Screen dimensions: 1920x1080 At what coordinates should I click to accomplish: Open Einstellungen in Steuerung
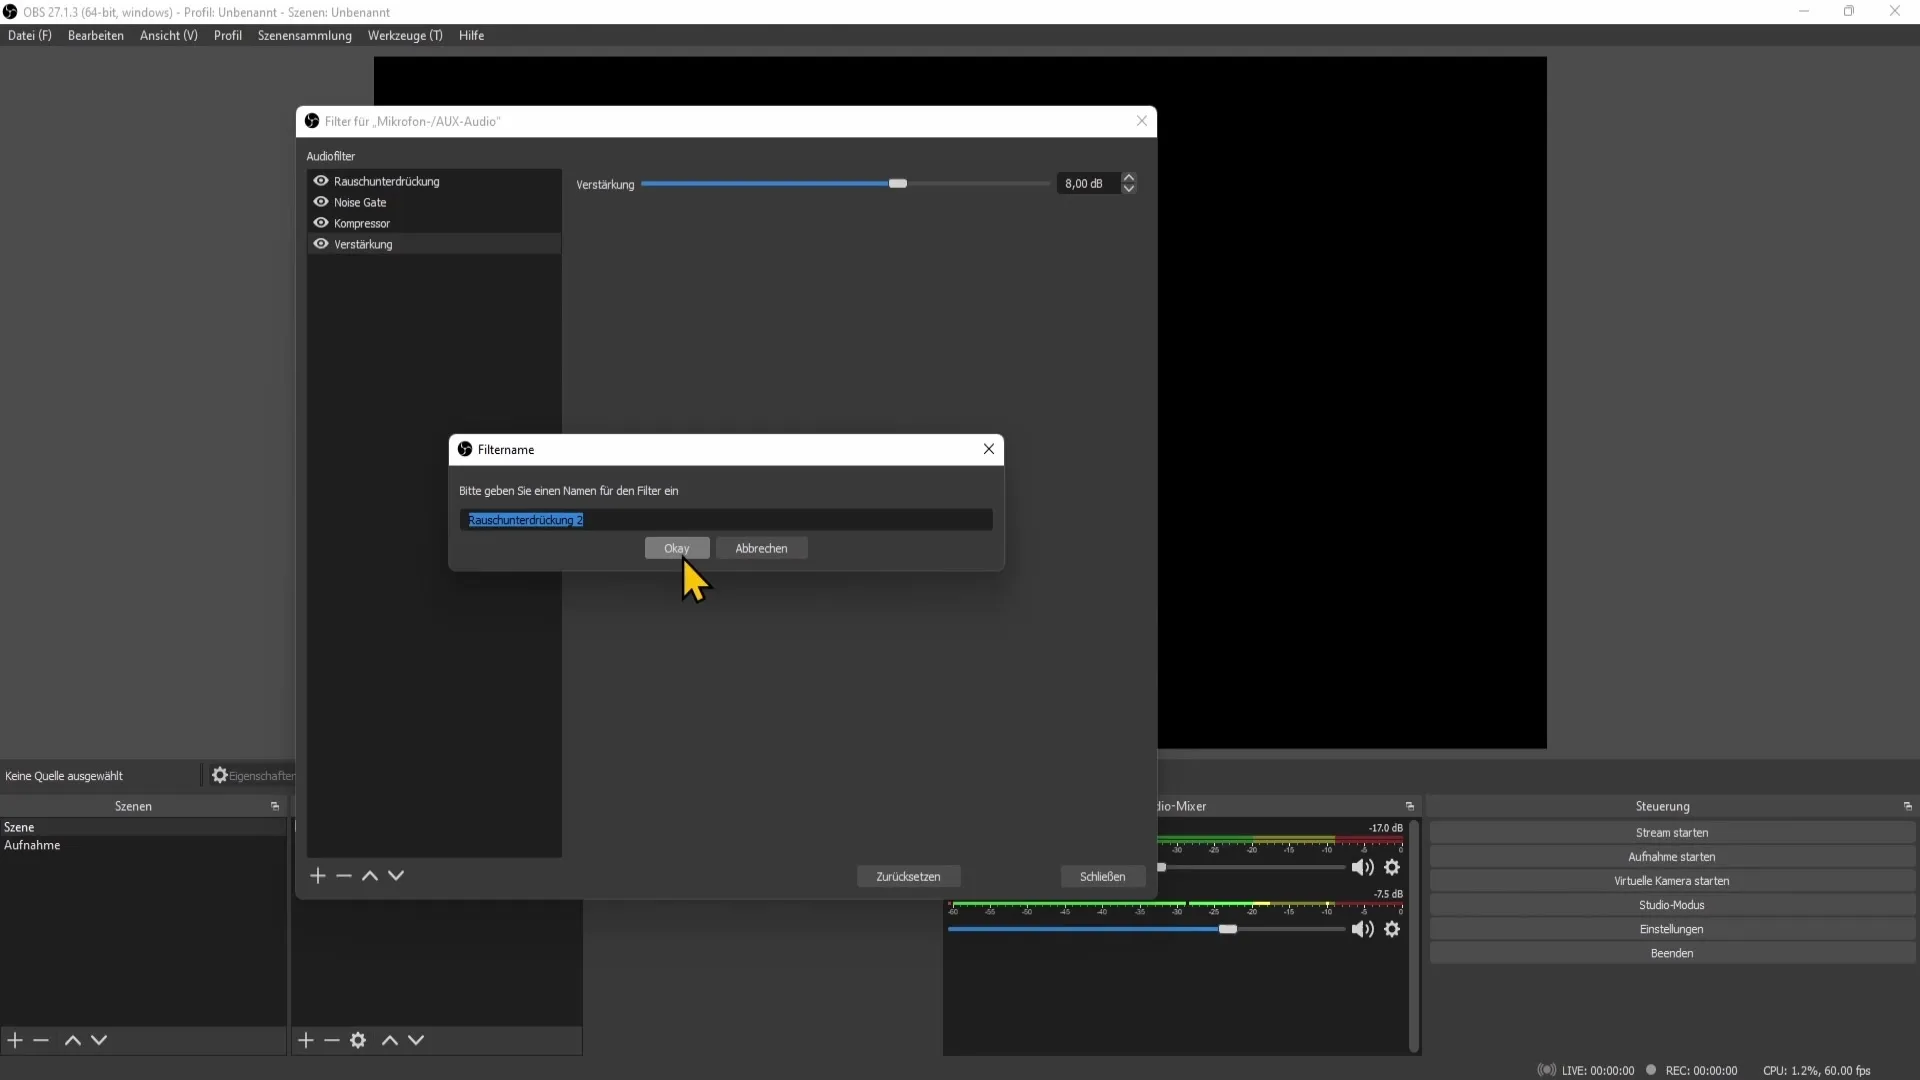tap(1672, 929)
